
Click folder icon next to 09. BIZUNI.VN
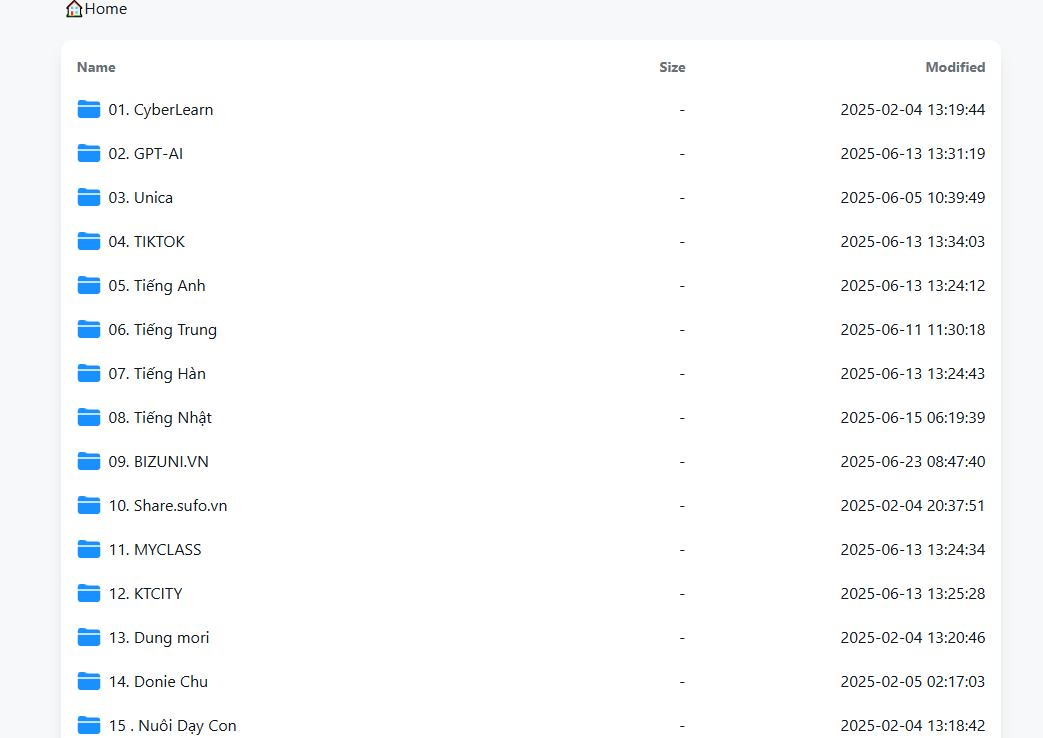click(89, 461)
